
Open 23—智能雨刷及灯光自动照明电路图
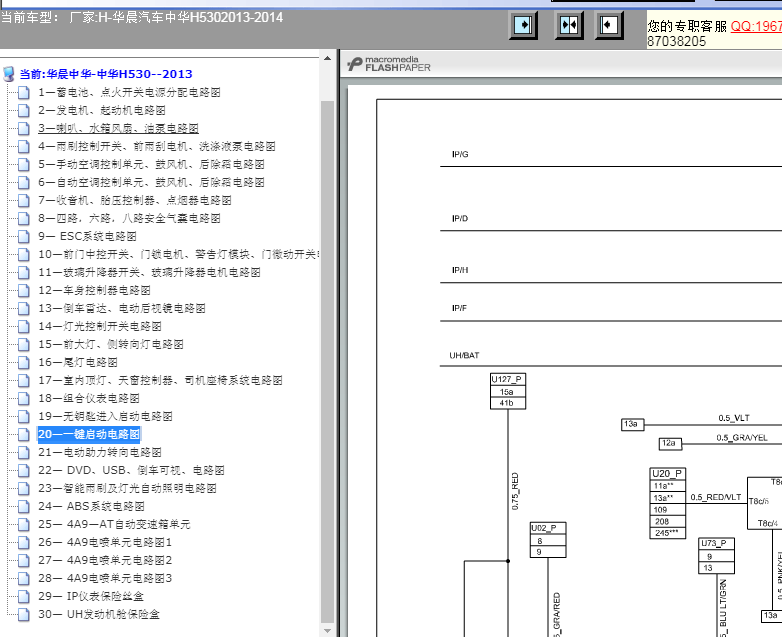coord(127,488)
